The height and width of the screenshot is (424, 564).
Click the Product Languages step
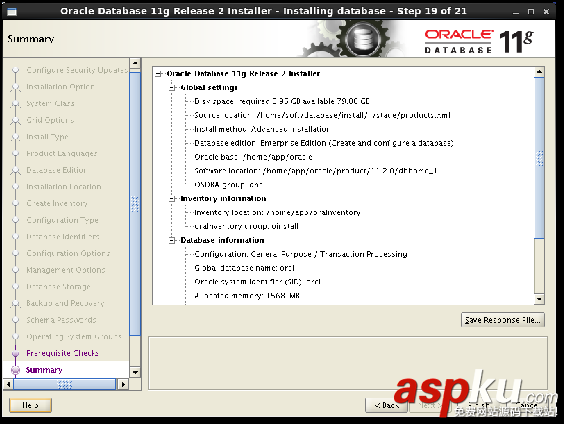coord(62,154)
